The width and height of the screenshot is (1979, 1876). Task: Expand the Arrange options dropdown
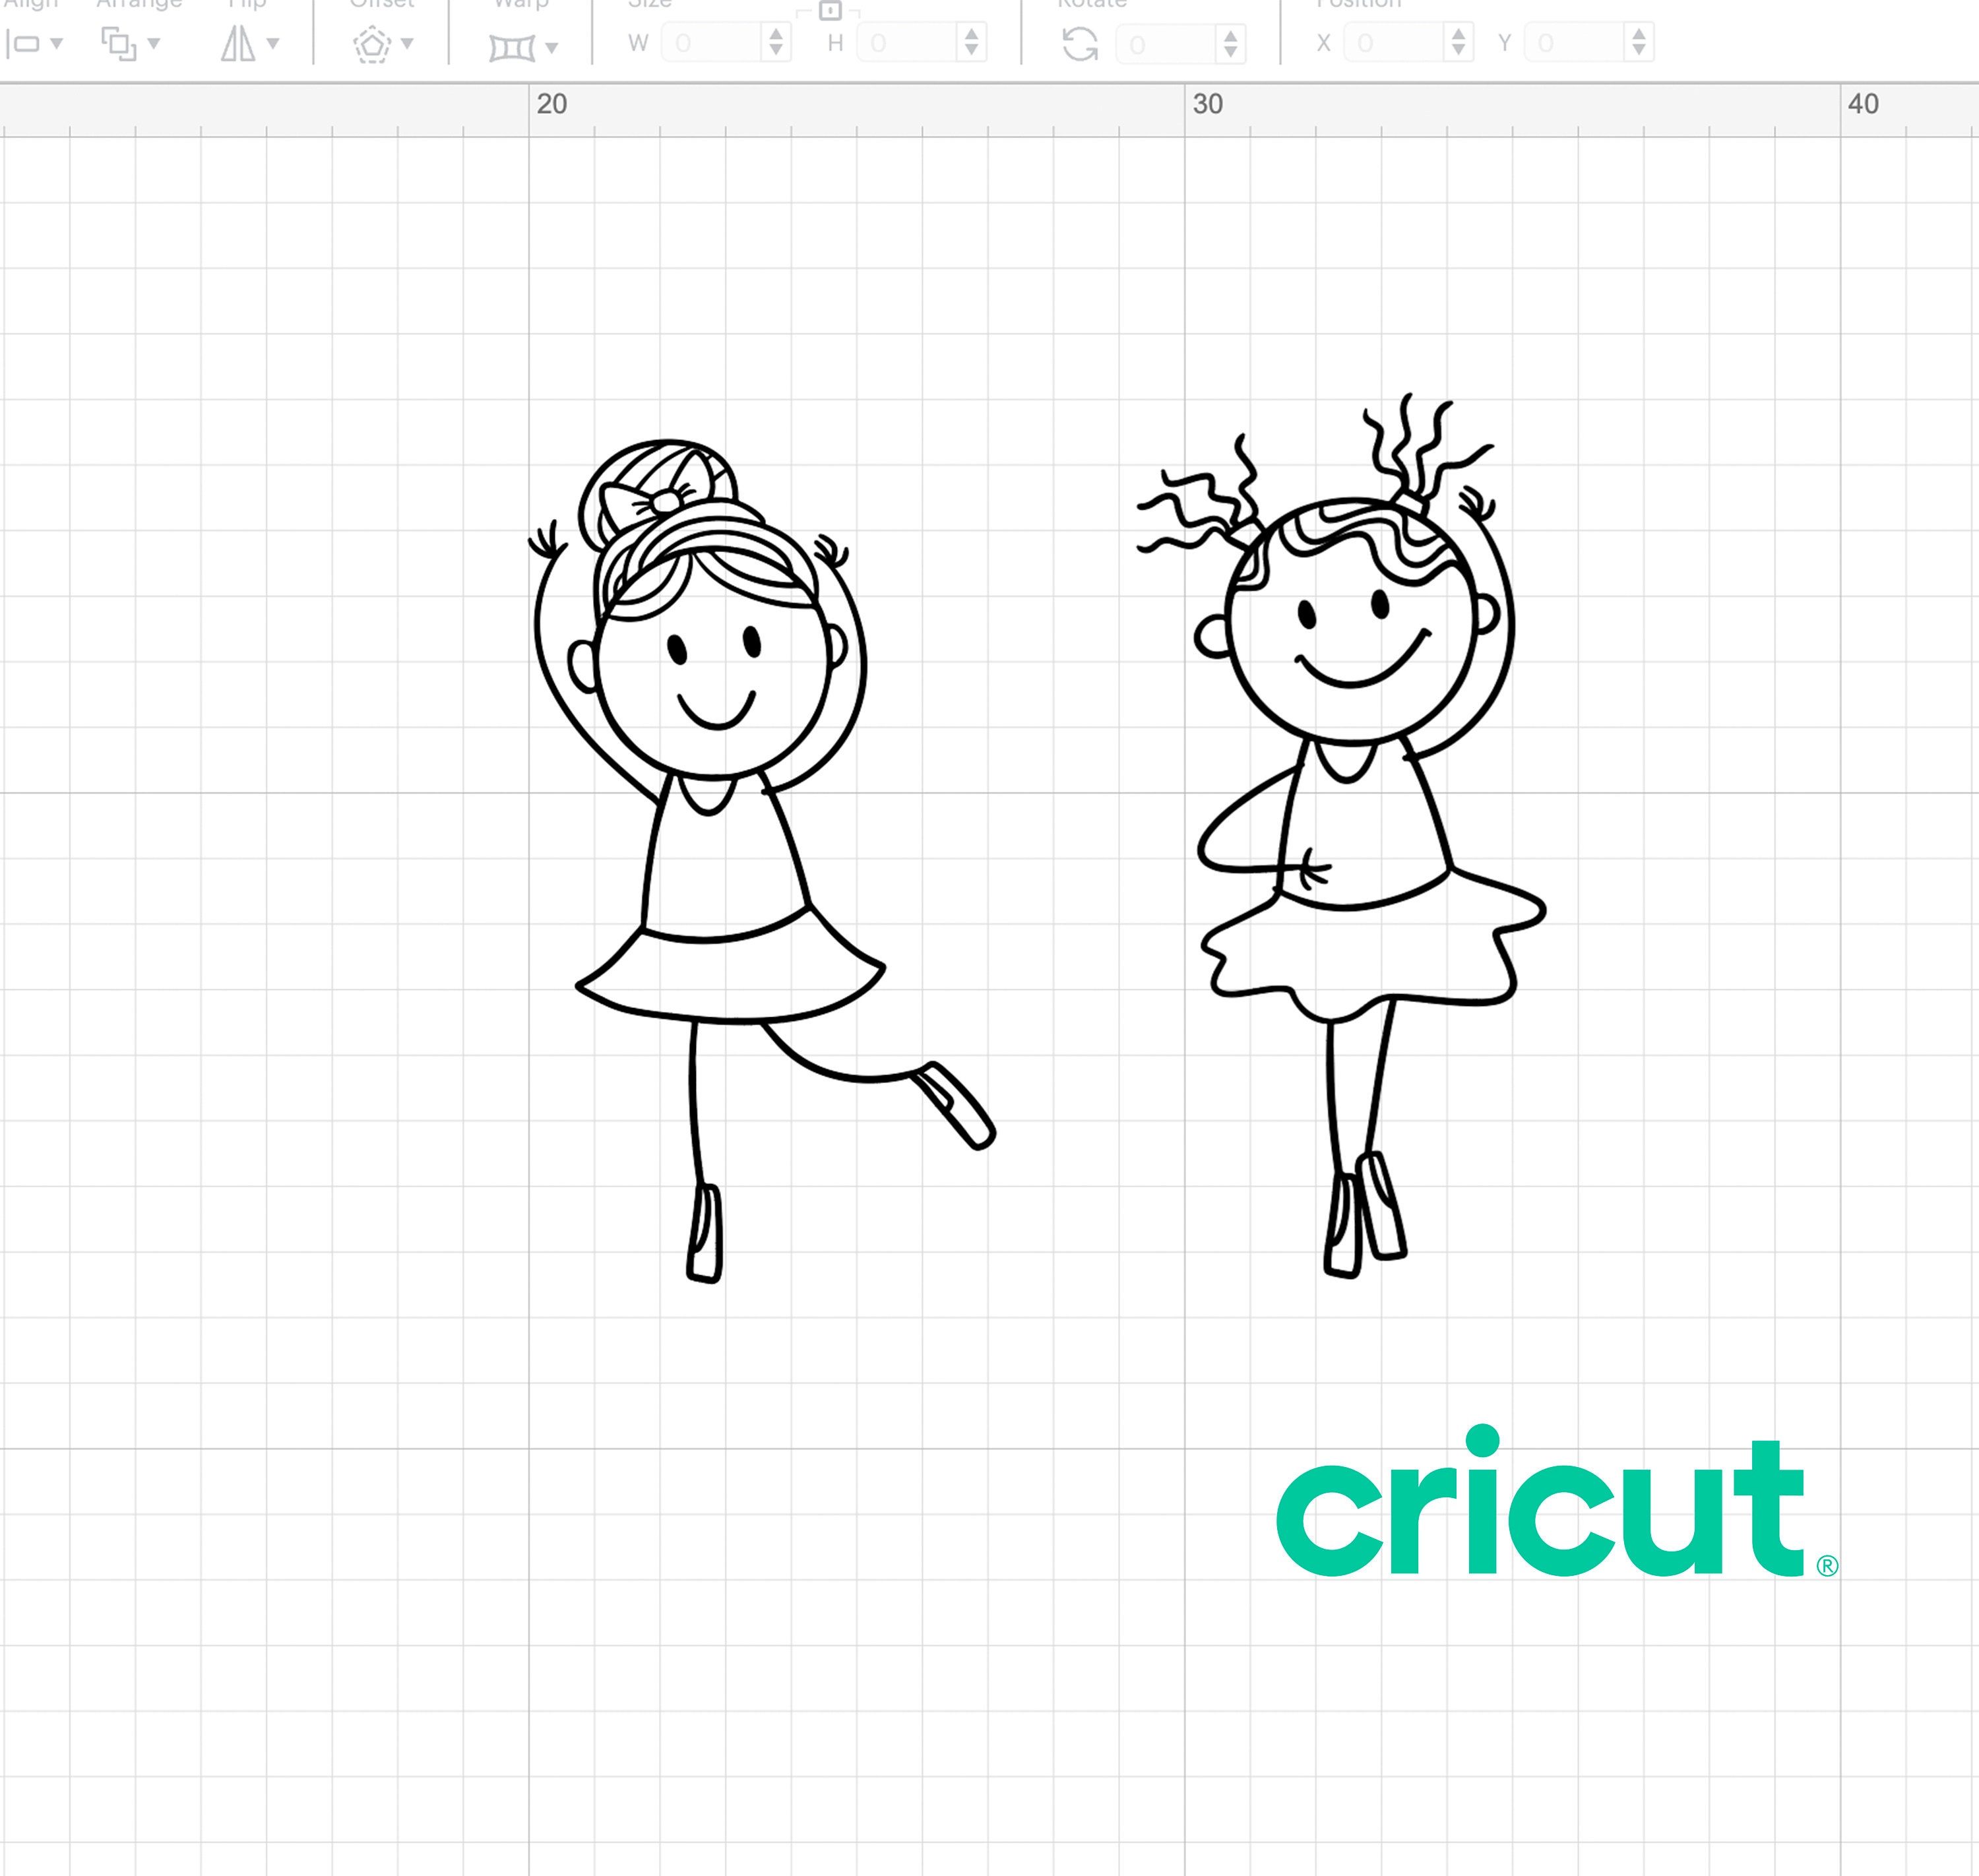point(154,44)
